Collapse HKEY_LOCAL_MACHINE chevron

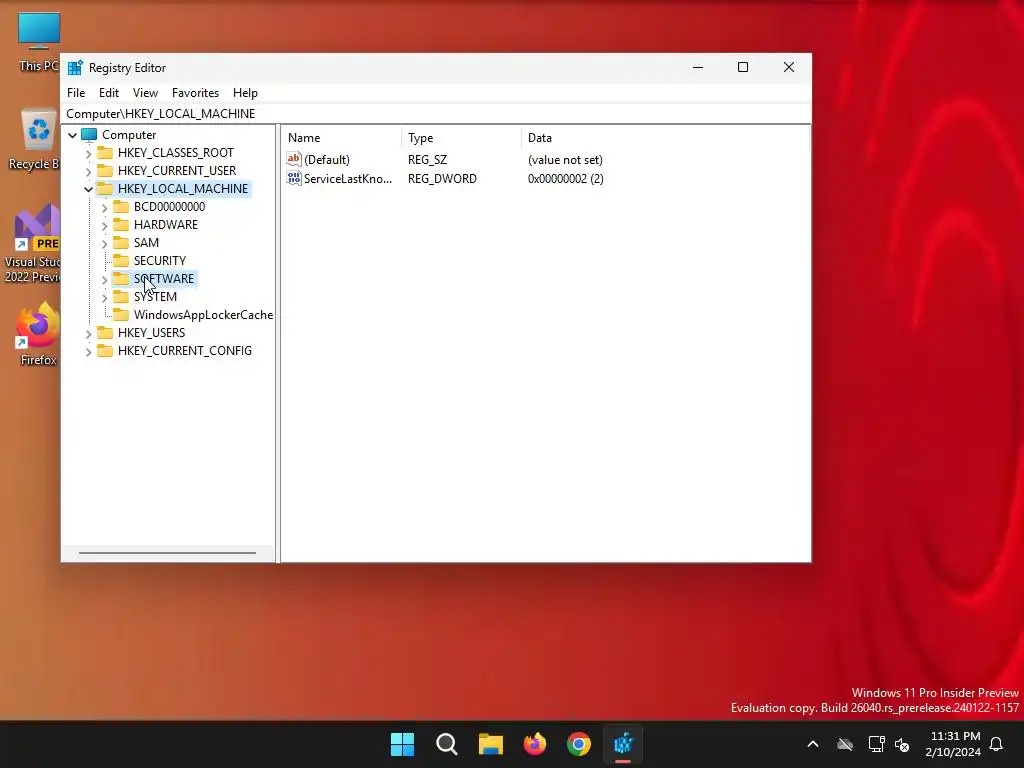click(89, 189)
